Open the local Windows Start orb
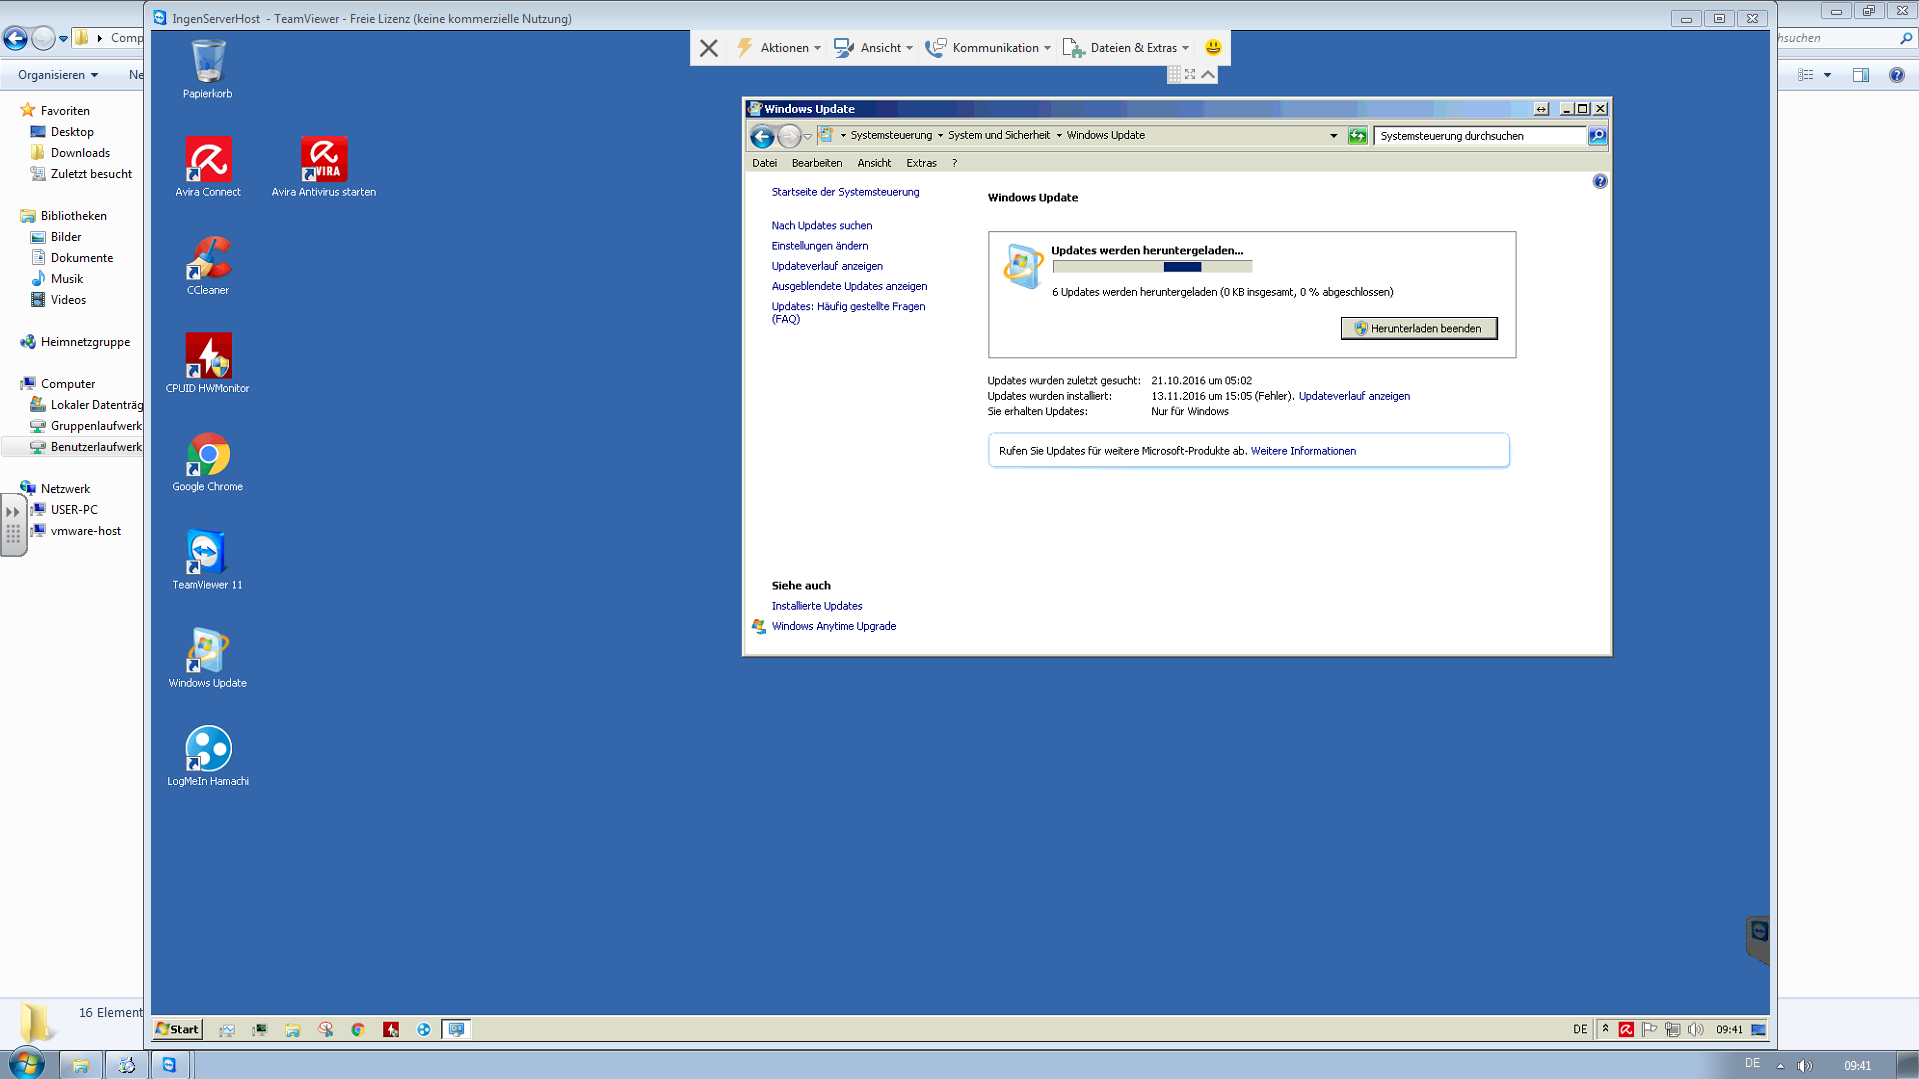This screenshot has width=1919, height=1079. pos(27,1064)
